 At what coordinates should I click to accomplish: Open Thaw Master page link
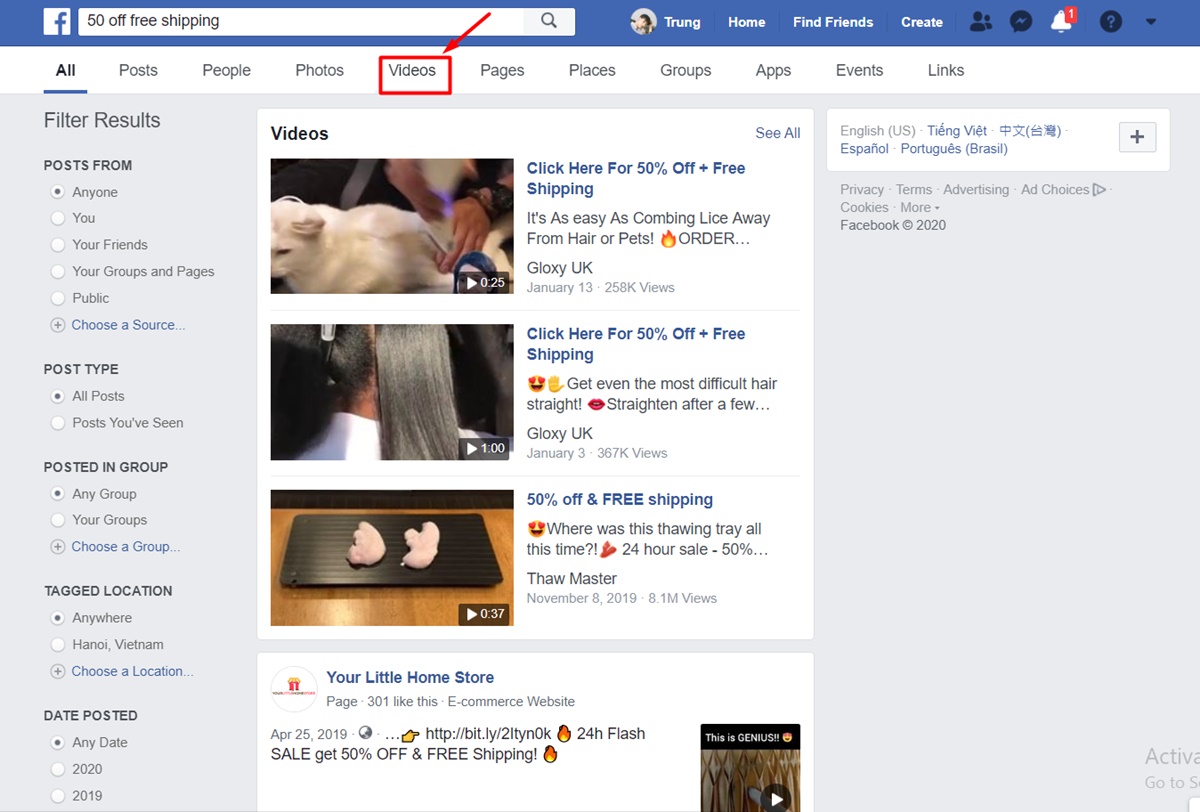tap(572, 578)
